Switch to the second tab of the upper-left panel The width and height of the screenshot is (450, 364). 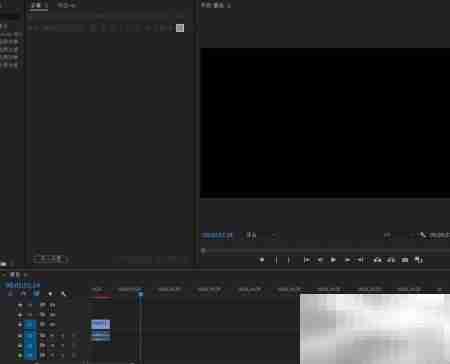click(x=66, y=5)
